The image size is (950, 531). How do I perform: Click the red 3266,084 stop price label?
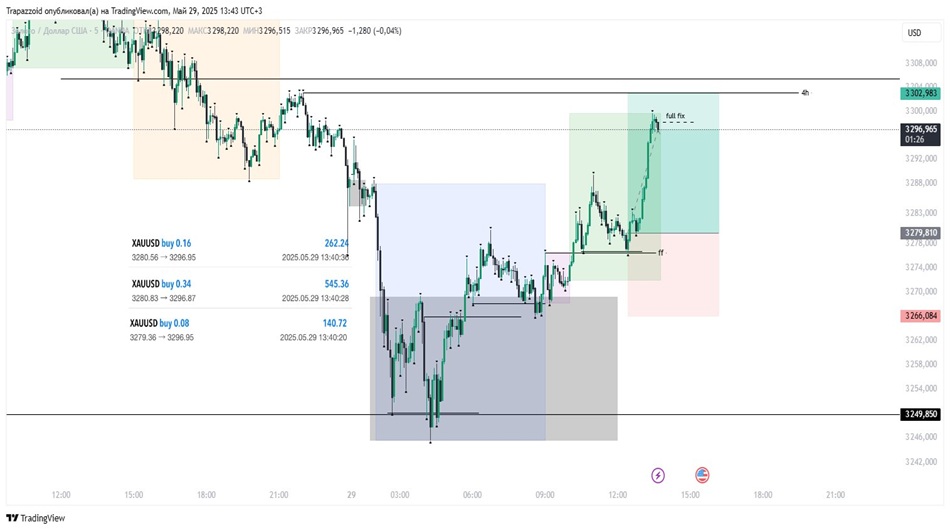pyautogui.click(x=920, y=316)
